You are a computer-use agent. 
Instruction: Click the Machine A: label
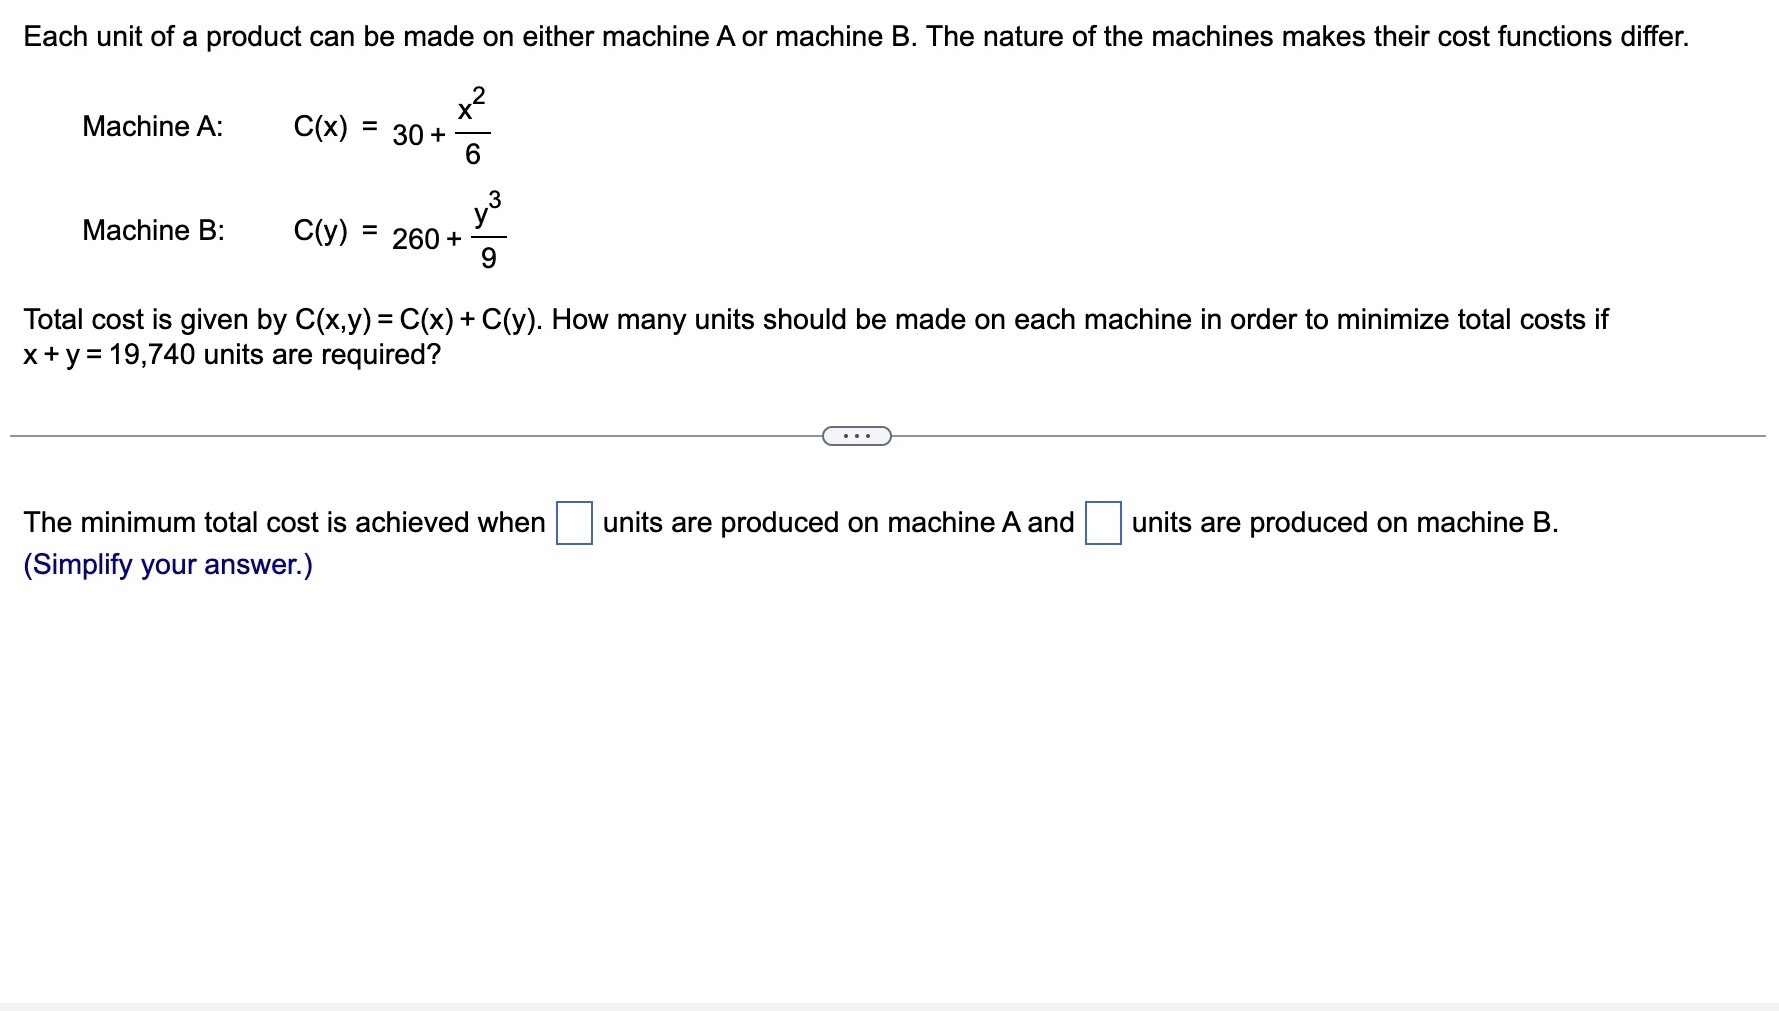(152, 126)
